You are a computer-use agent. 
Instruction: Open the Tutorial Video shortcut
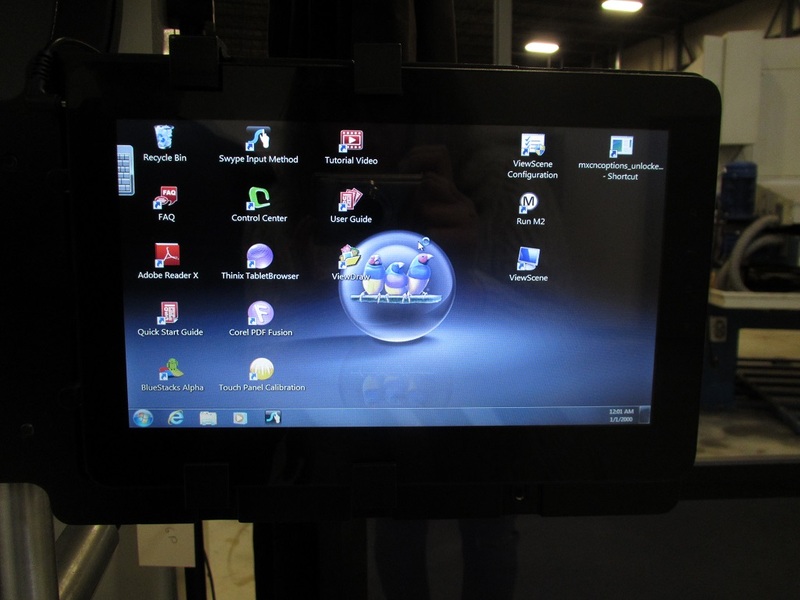(351, 141)
